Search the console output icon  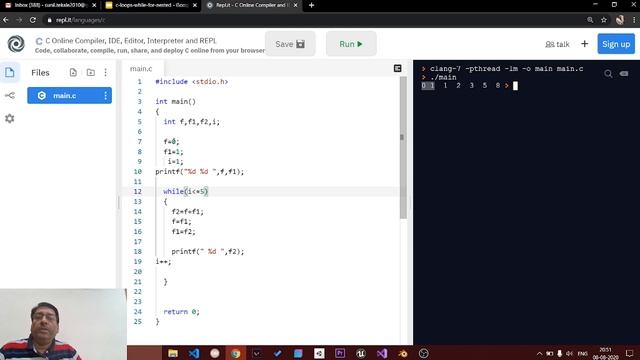[608, 74]
